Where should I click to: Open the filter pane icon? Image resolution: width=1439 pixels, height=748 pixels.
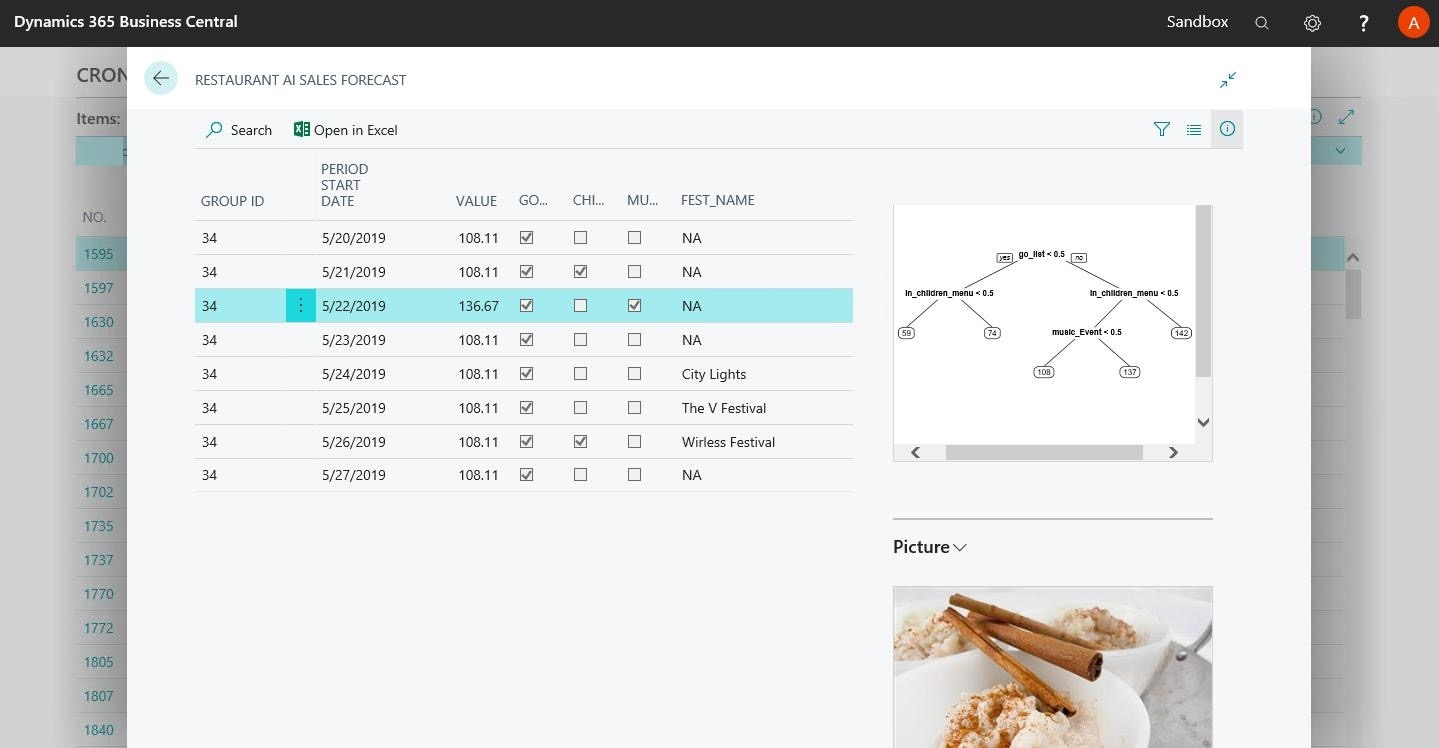point(1161,129)
